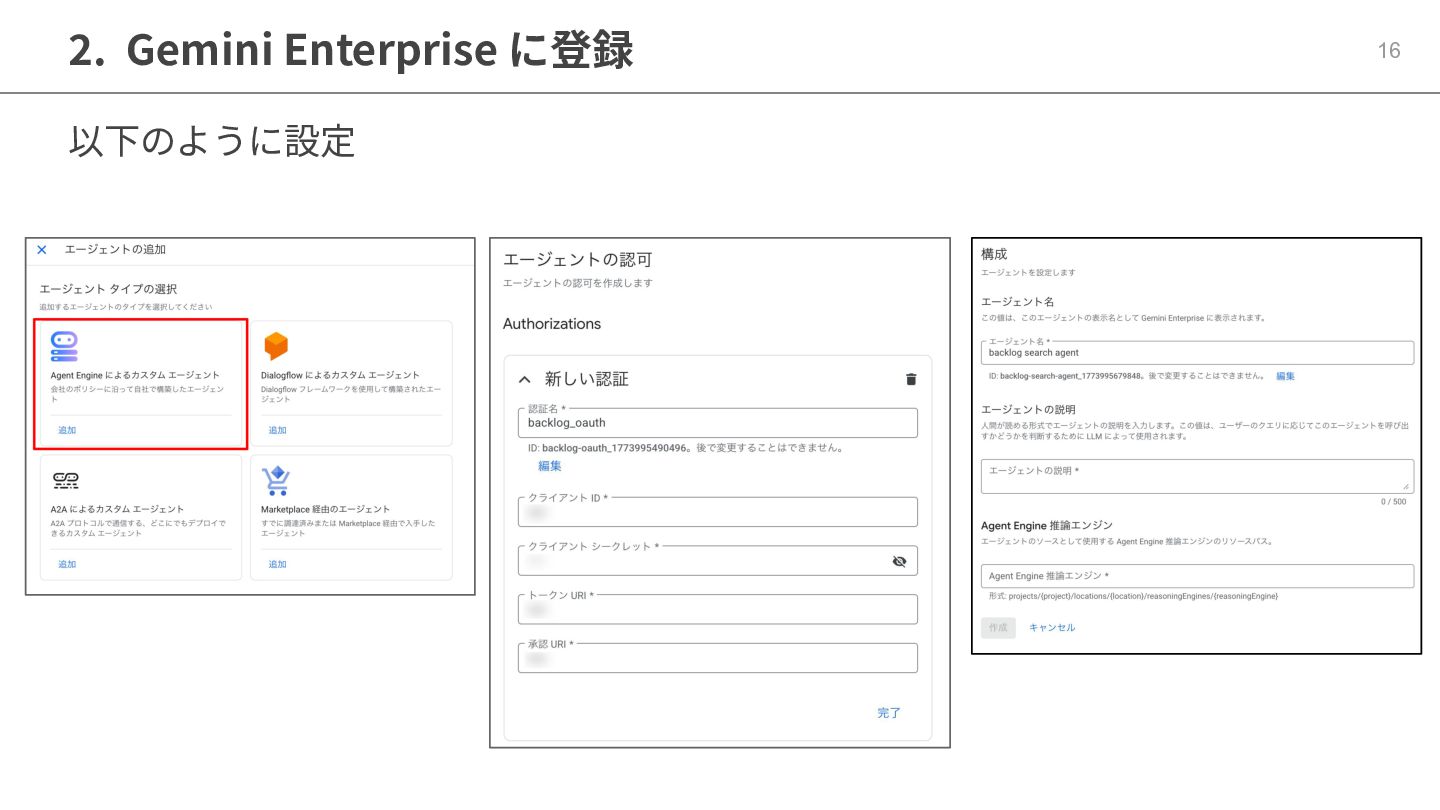Click the キャンセル button
1440x810 pixels.
1052,627
